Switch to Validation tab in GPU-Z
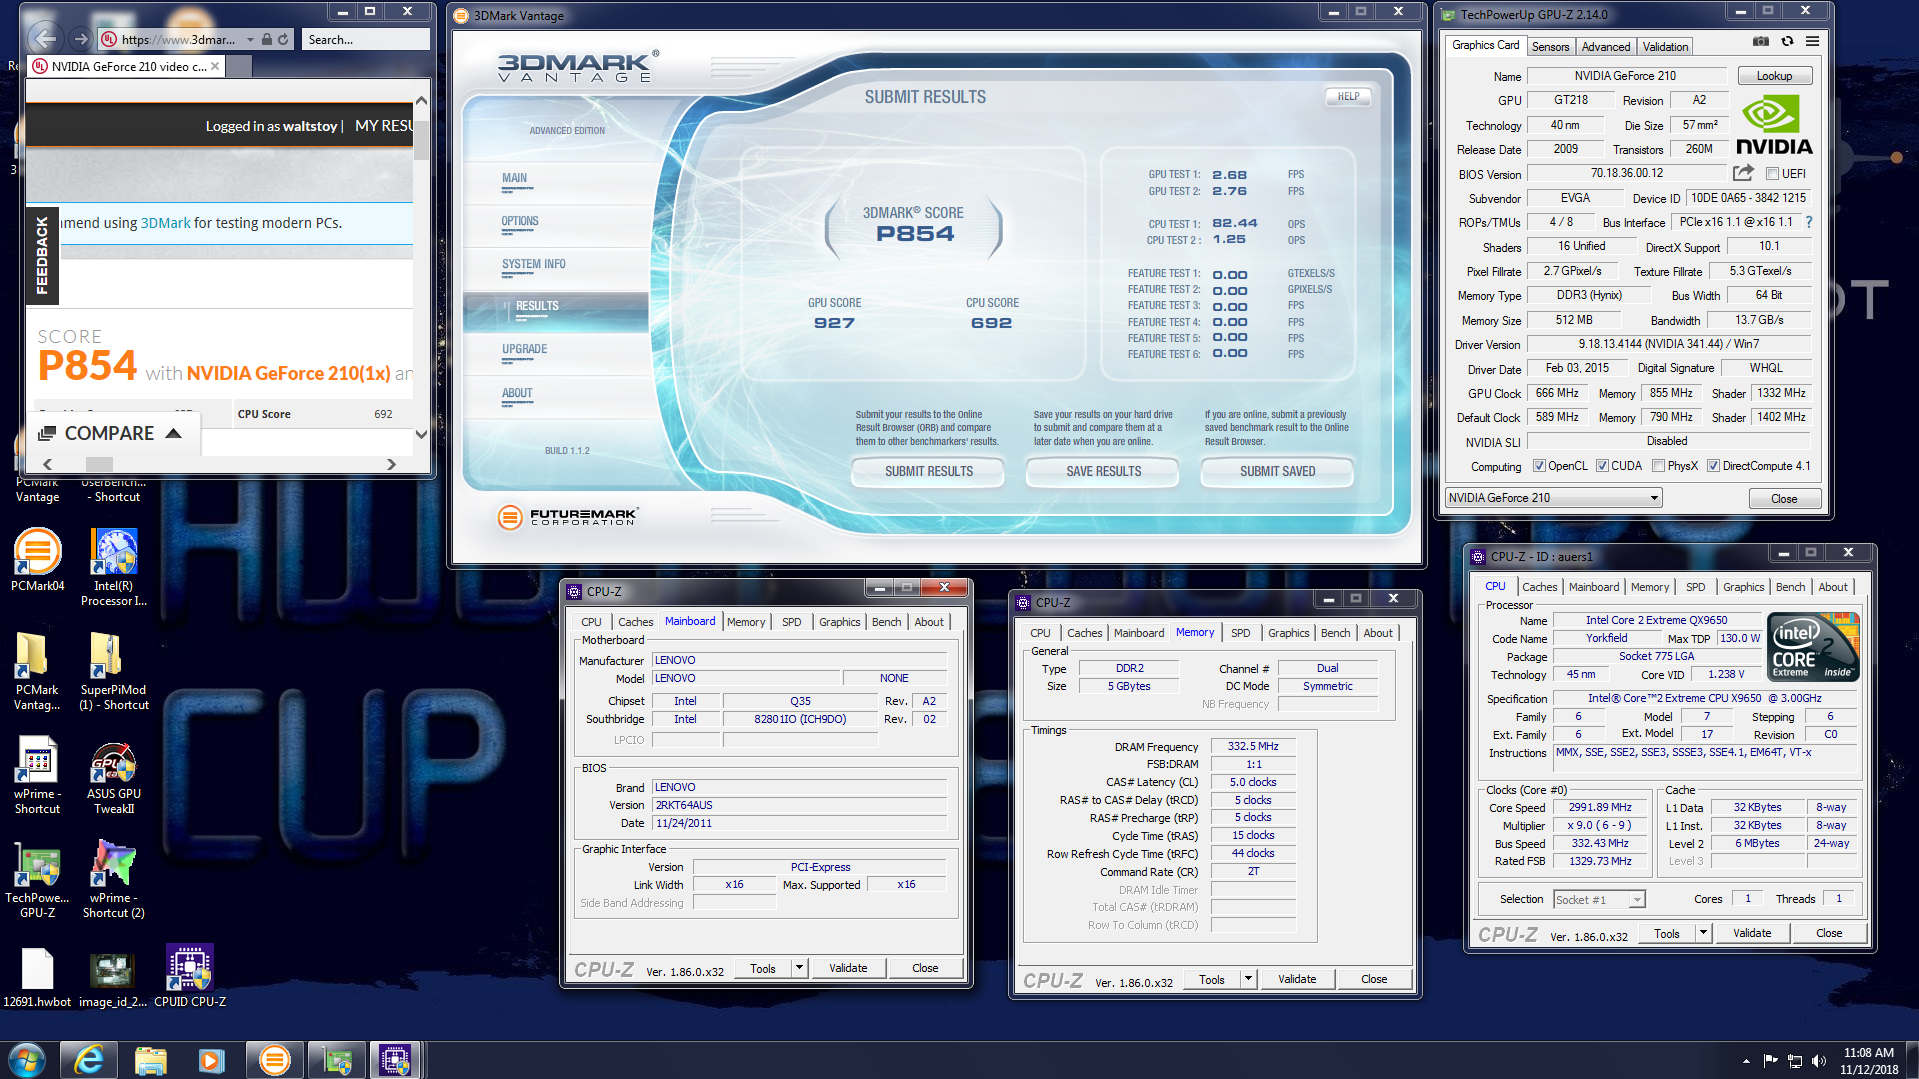Screen dimensions: 1919x1079 pyautogui.click(x=1665, y=47)
